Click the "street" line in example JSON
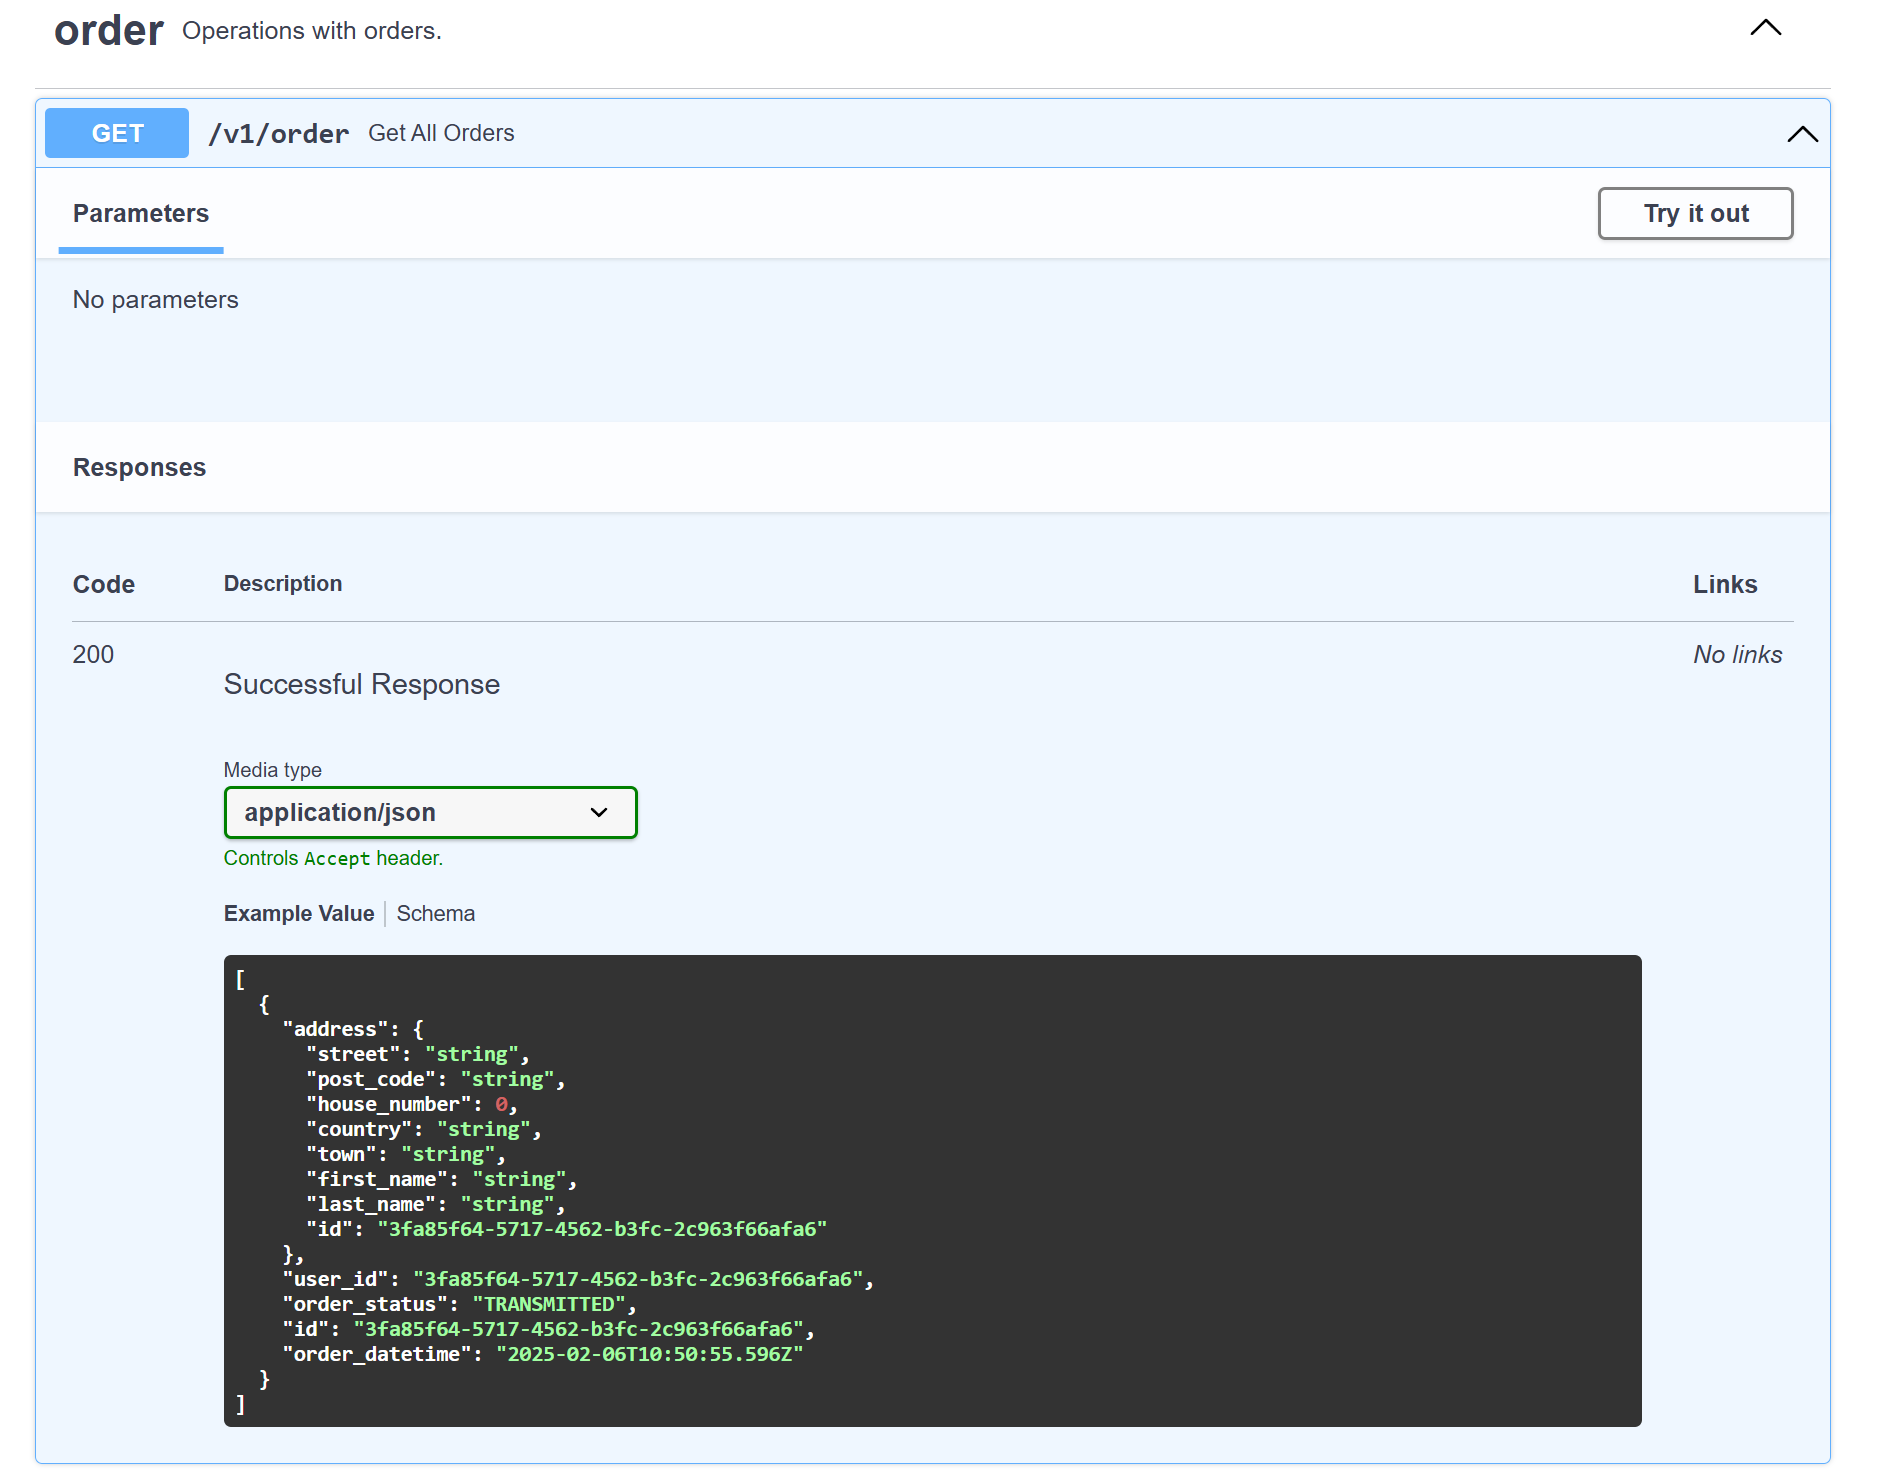Image resolution: width=1881 pixels, height=1483 pixels. [x=418, y=1054]
